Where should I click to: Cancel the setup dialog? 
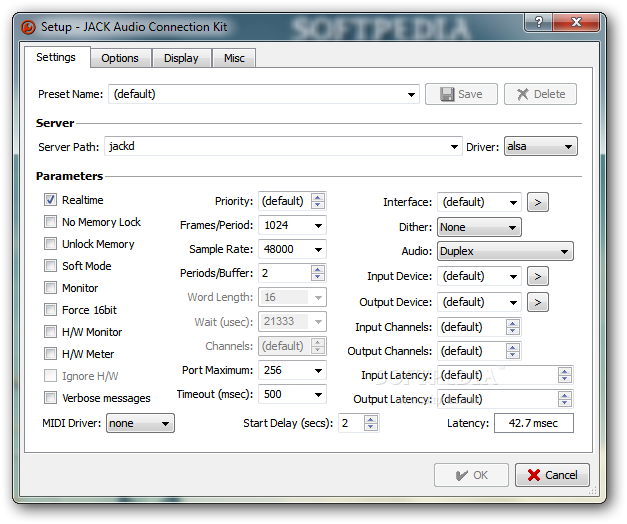coord(552,475)
